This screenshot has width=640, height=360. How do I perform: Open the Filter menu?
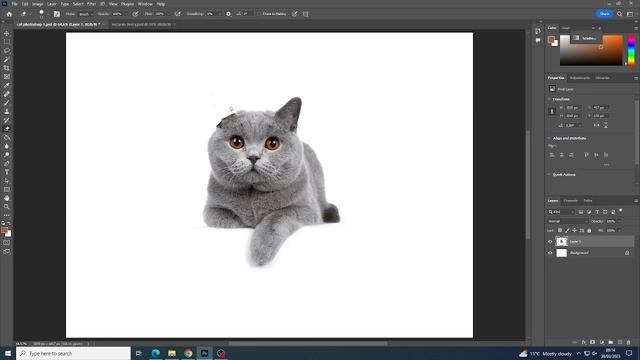91,4
